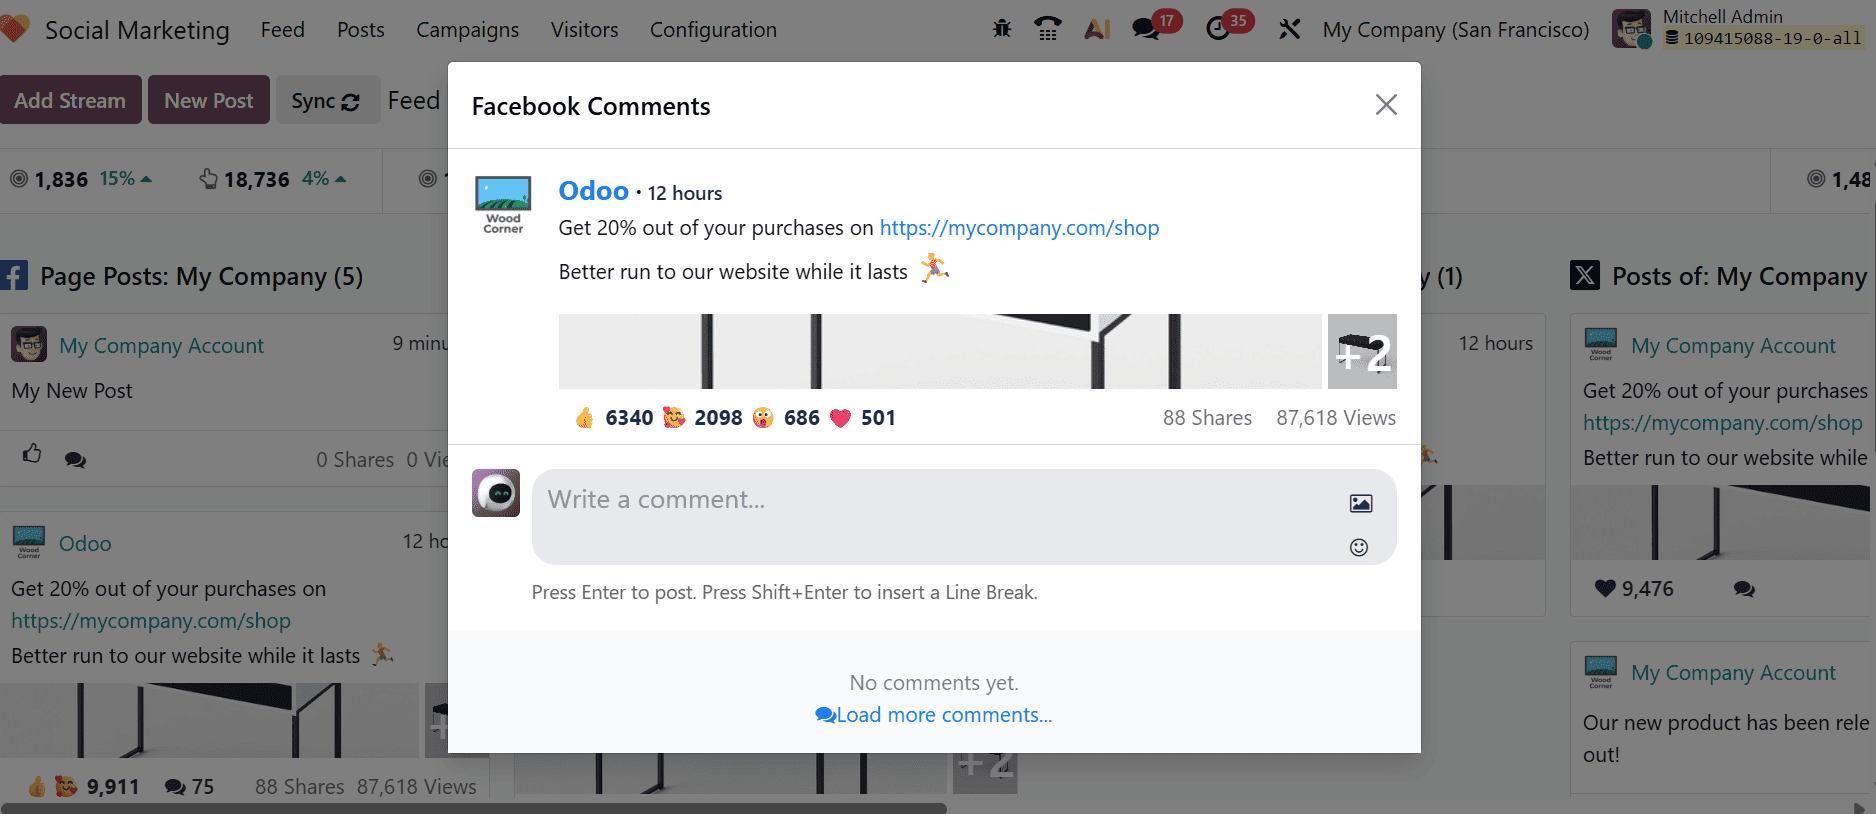1876x814 pixels.
Task: Click the horizontal scrollbar at bottom
Action: click(x=474, y=808)
